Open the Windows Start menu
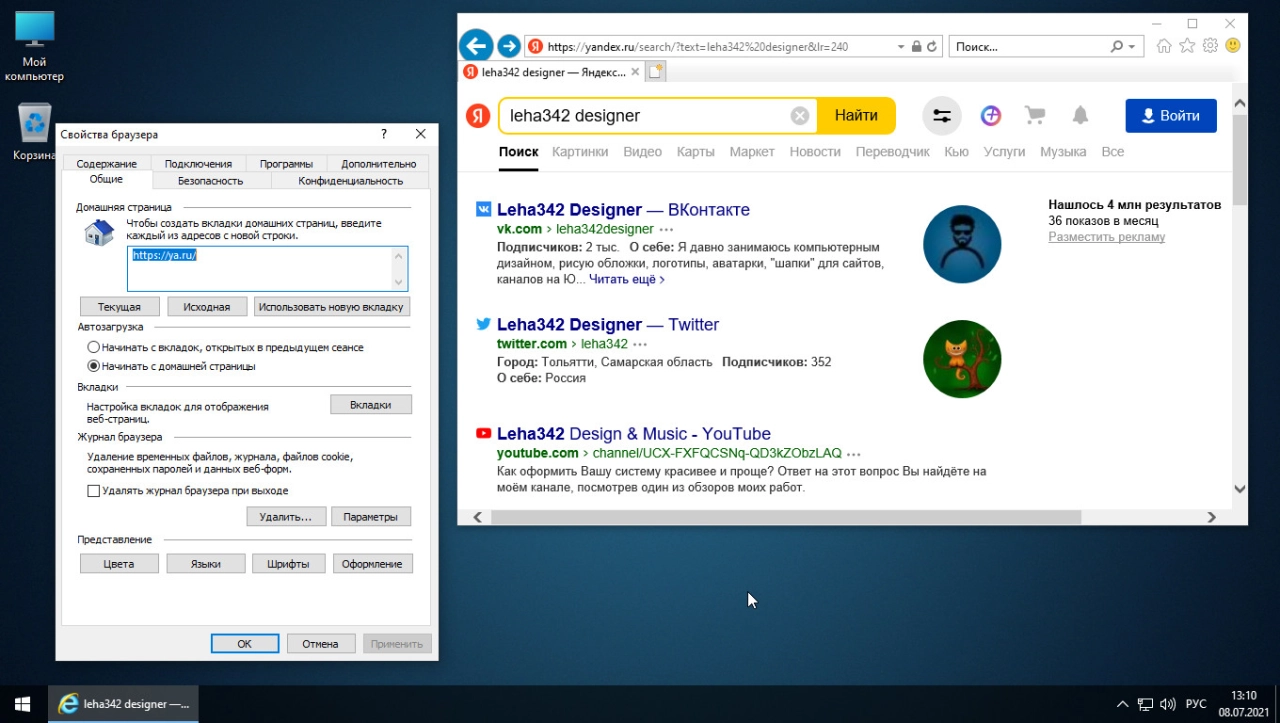The height and width of the screenshot is (723, 1280). 23,704
